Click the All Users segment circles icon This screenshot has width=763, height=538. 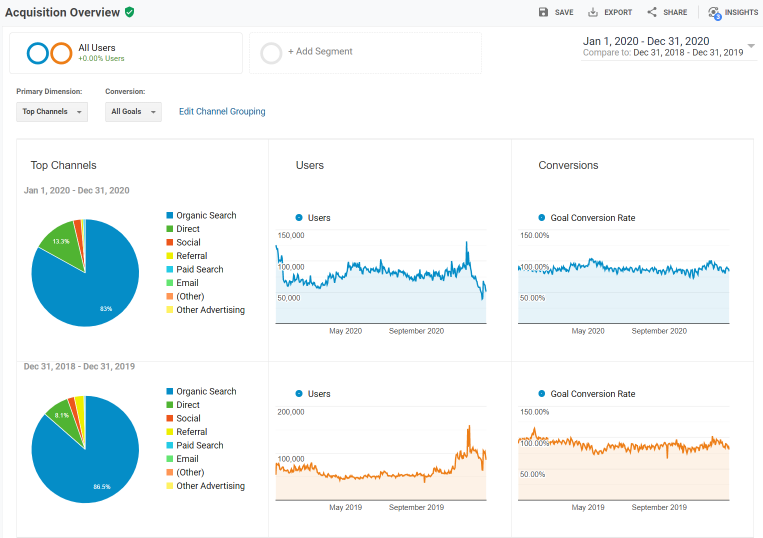pos(49,53)
